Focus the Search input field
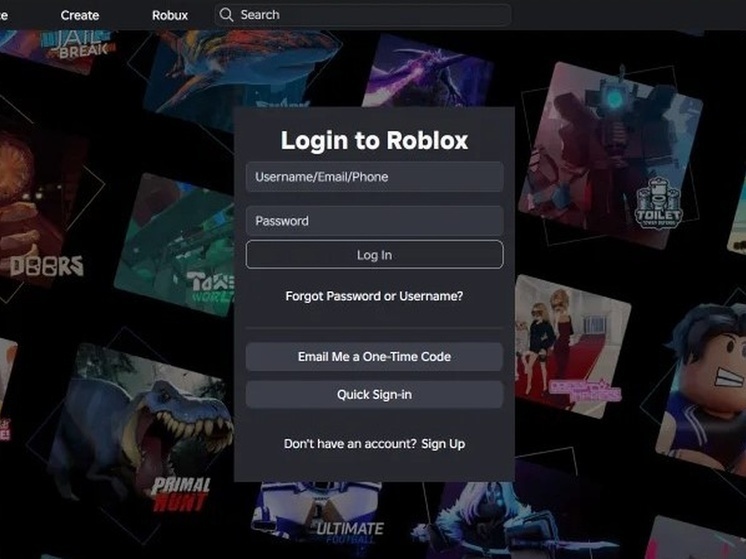The height and width of the screenshot is (559, 746). tap(363, 15)
